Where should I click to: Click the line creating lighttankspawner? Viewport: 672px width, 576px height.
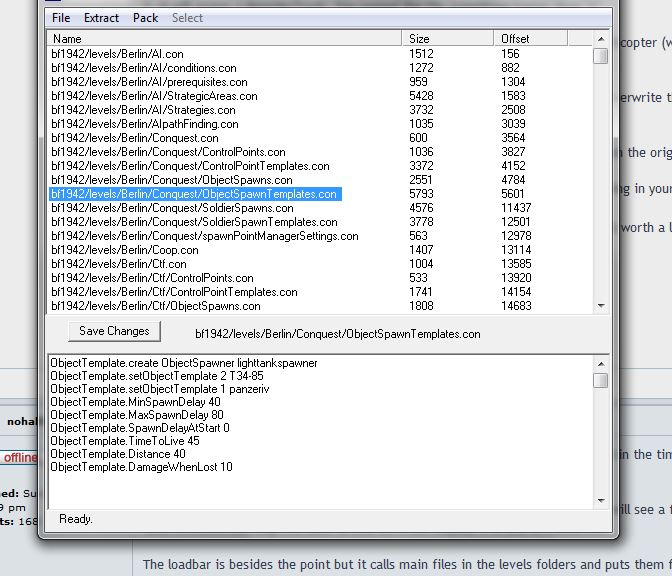tap(183, 363)
